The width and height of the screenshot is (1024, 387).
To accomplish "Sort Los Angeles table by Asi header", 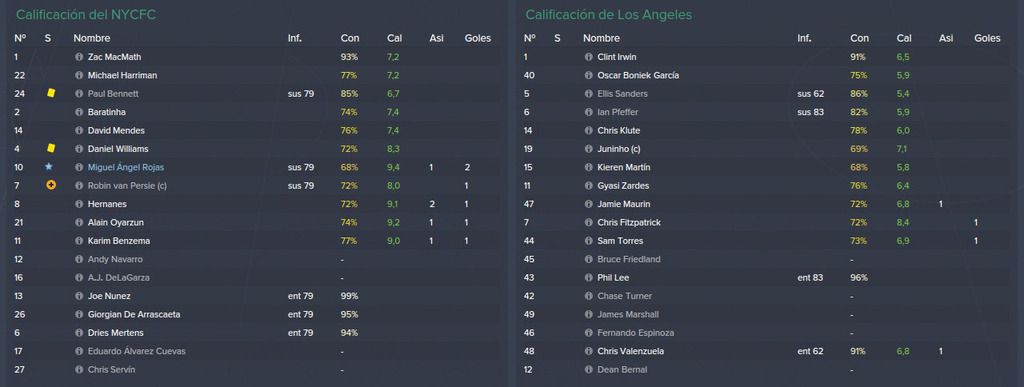I will (946, 39).
